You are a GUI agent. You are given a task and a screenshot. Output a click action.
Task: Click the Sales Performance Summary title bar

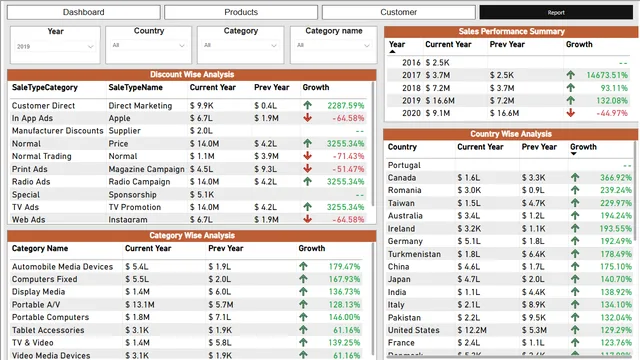point(511,31)
